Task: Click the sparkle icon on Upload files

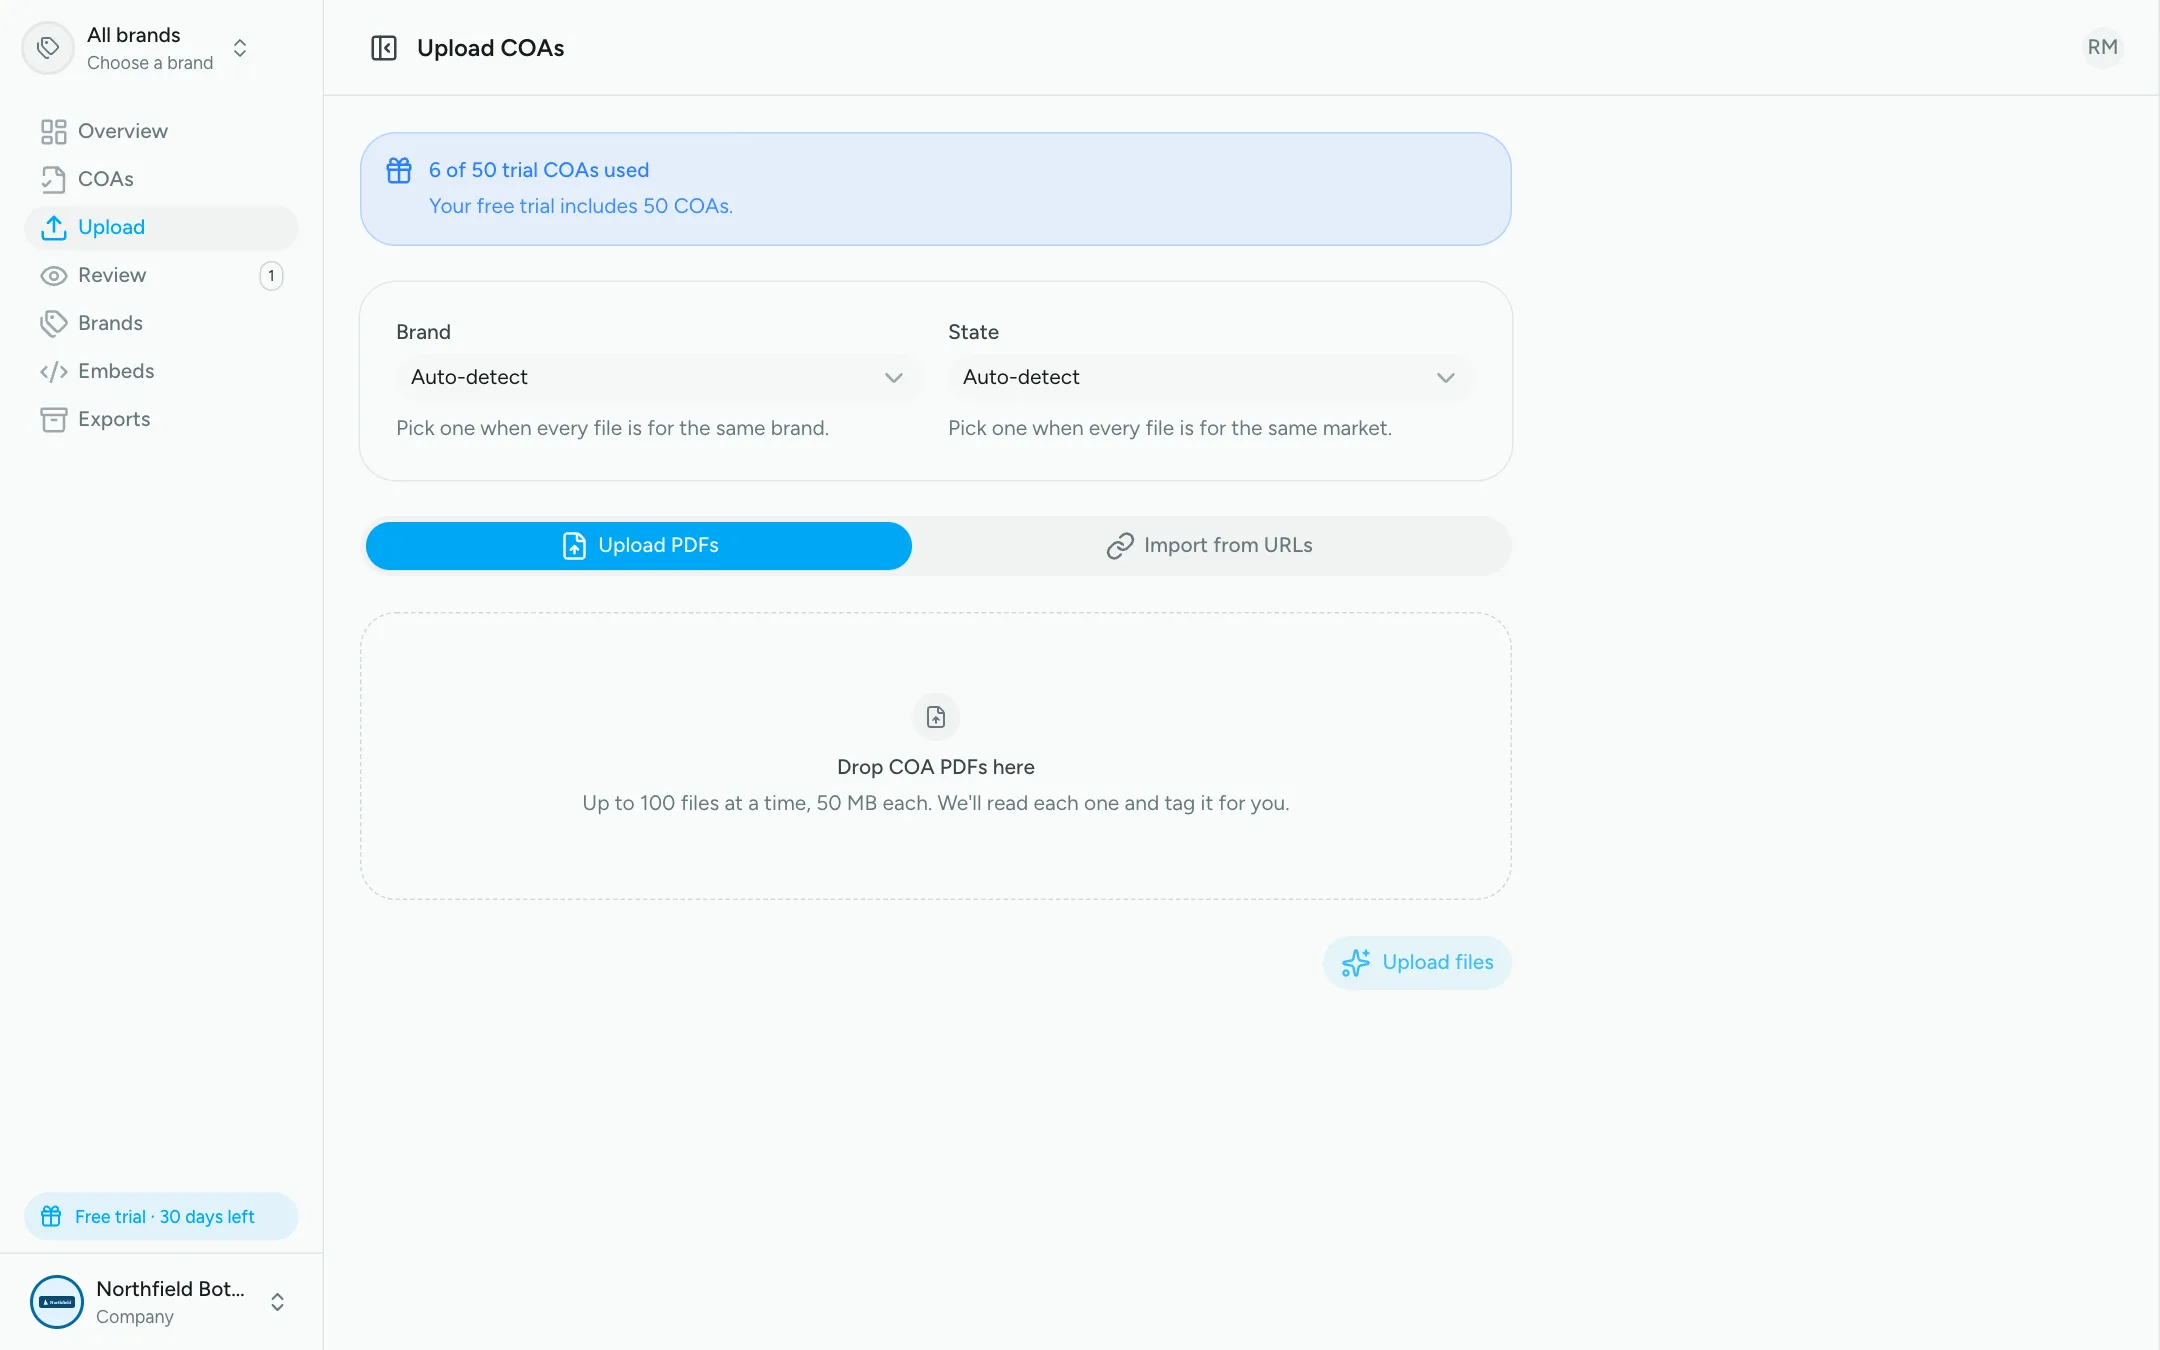Action: pyautogui.click(x=1356, y=963)
